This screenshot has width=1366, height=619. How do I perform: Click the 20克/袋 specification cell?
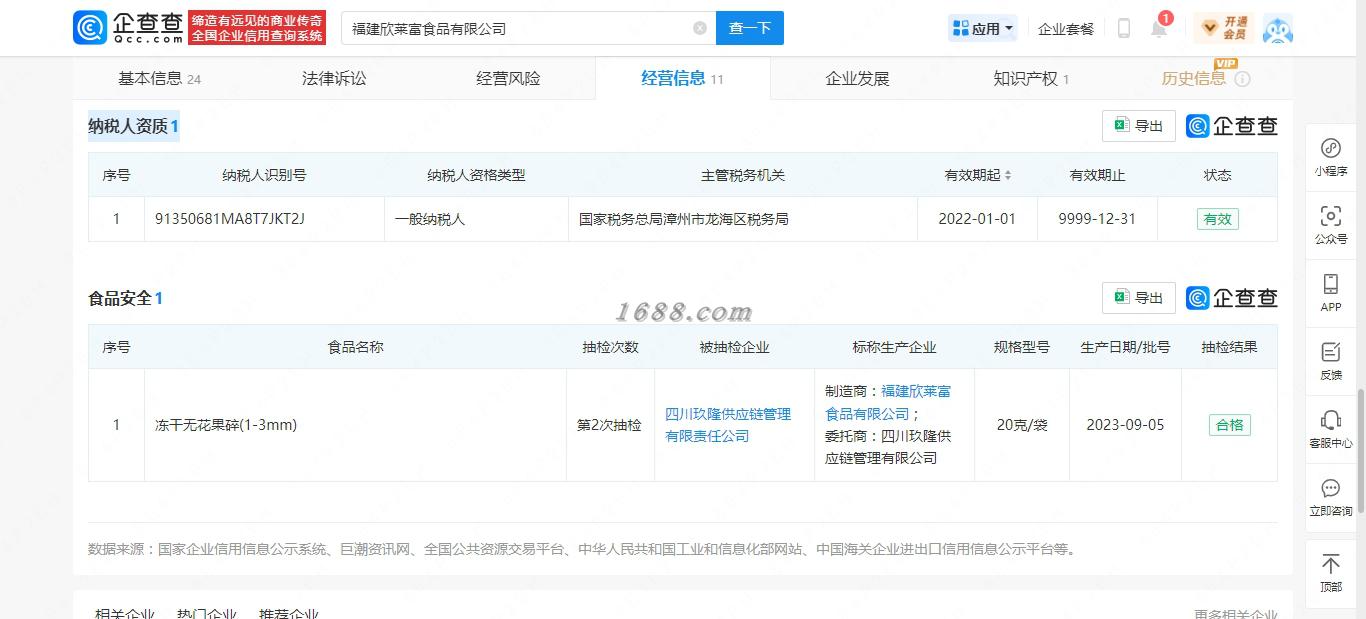(1022, 425)
